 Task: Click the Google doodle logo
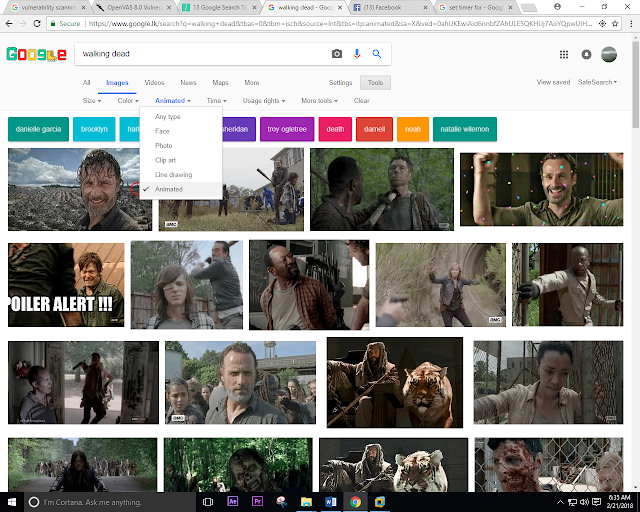click(x=37, y=54)
